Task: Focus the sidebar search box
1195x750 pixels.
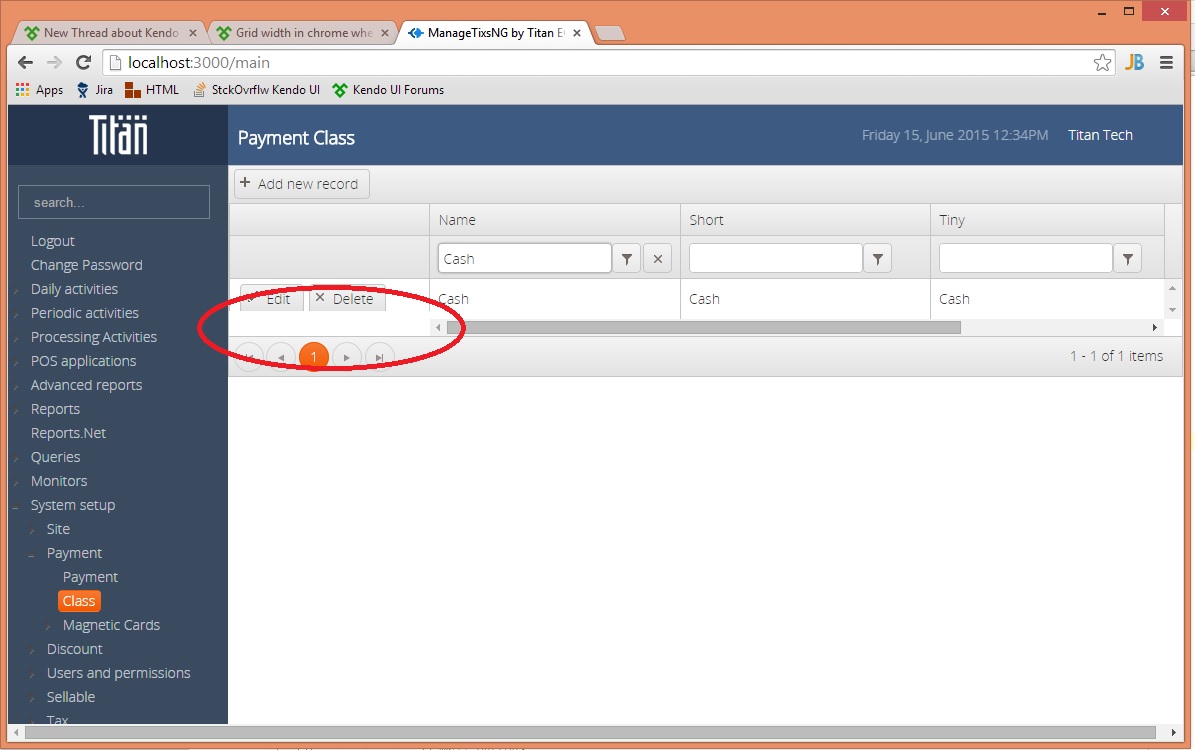Action: point(114,202)
